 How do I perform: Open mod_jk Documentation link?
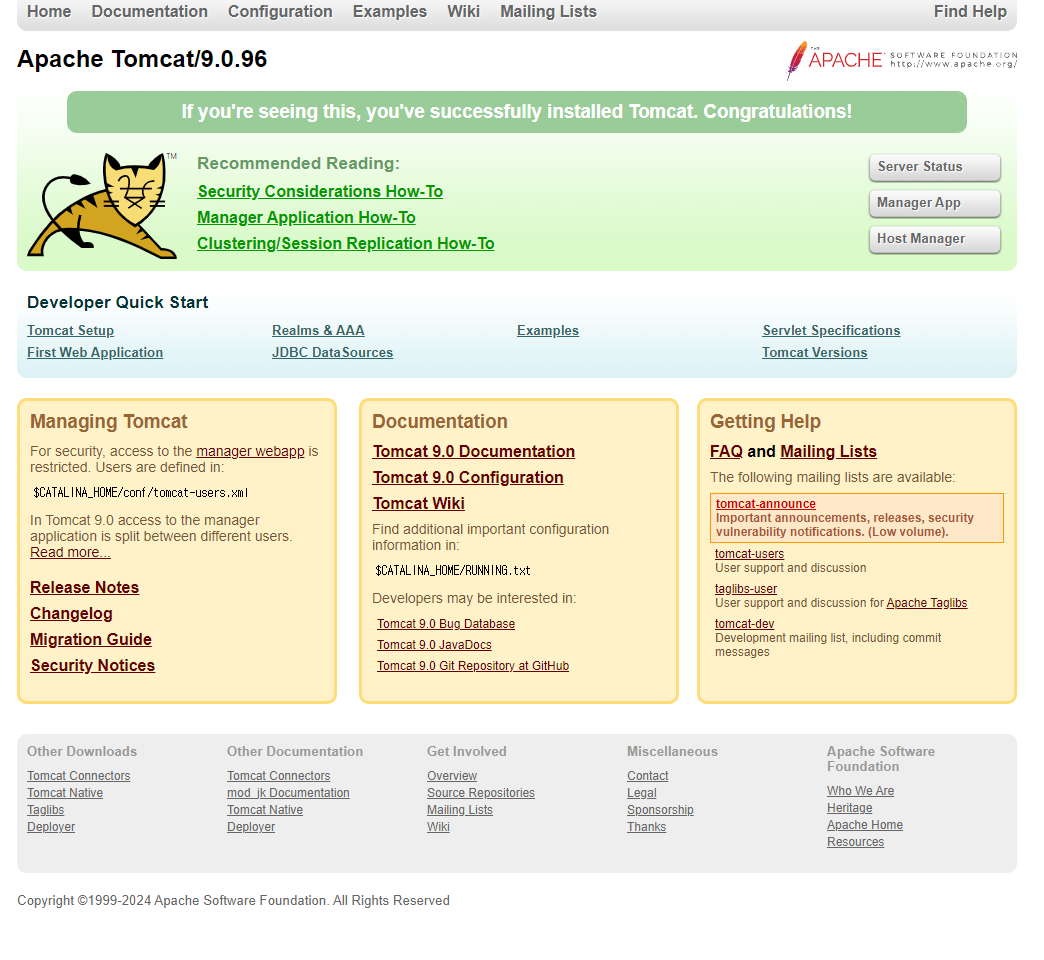click(x=288, y=794)
